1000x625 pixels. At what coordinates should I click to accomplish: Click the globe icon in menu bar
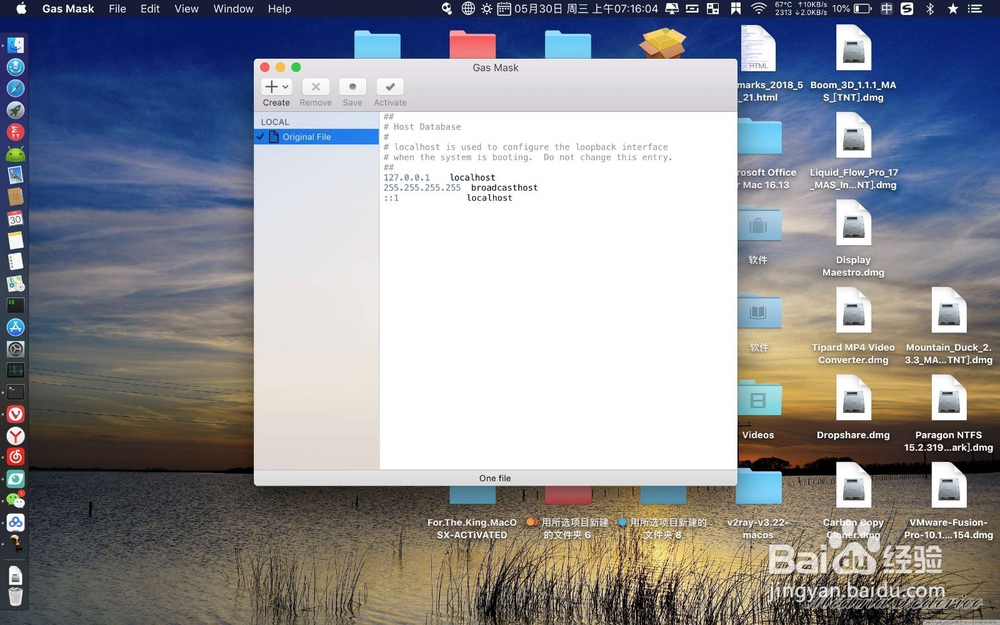[x=468, y=8]
